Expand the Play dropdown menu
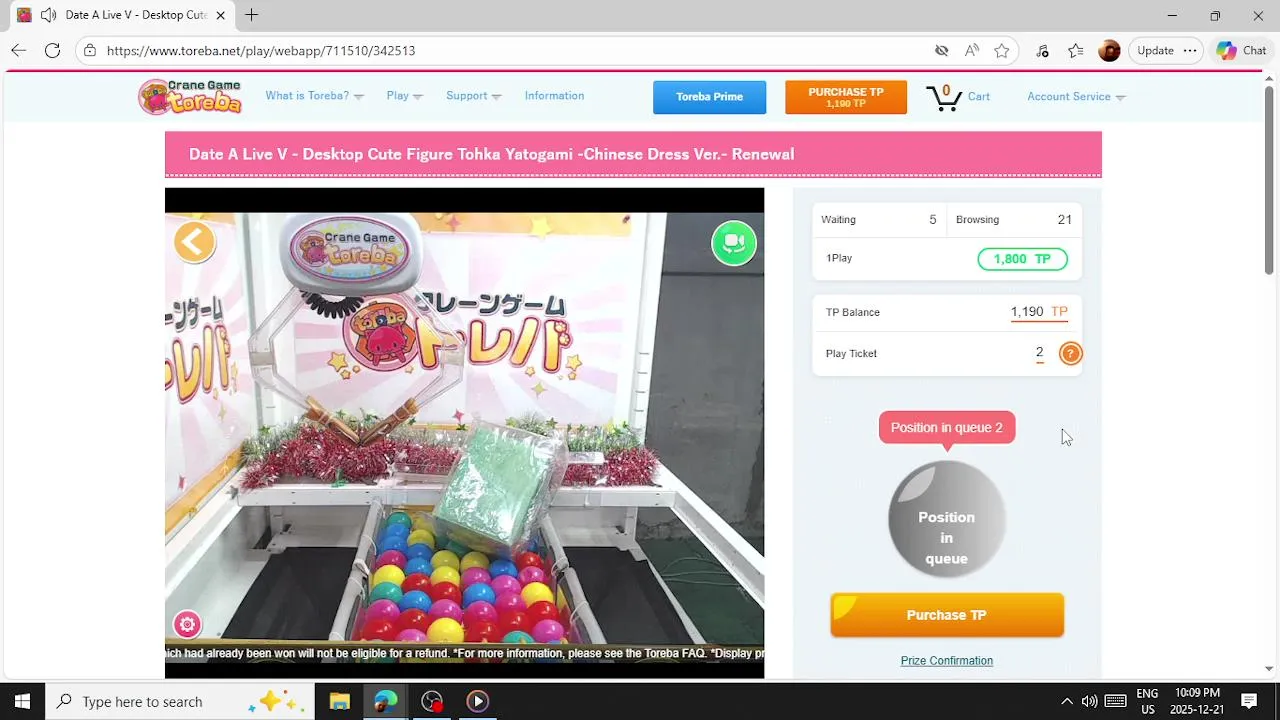Image resolution: width=1280 pixels, height=720 pixels. tap(404, 96)
